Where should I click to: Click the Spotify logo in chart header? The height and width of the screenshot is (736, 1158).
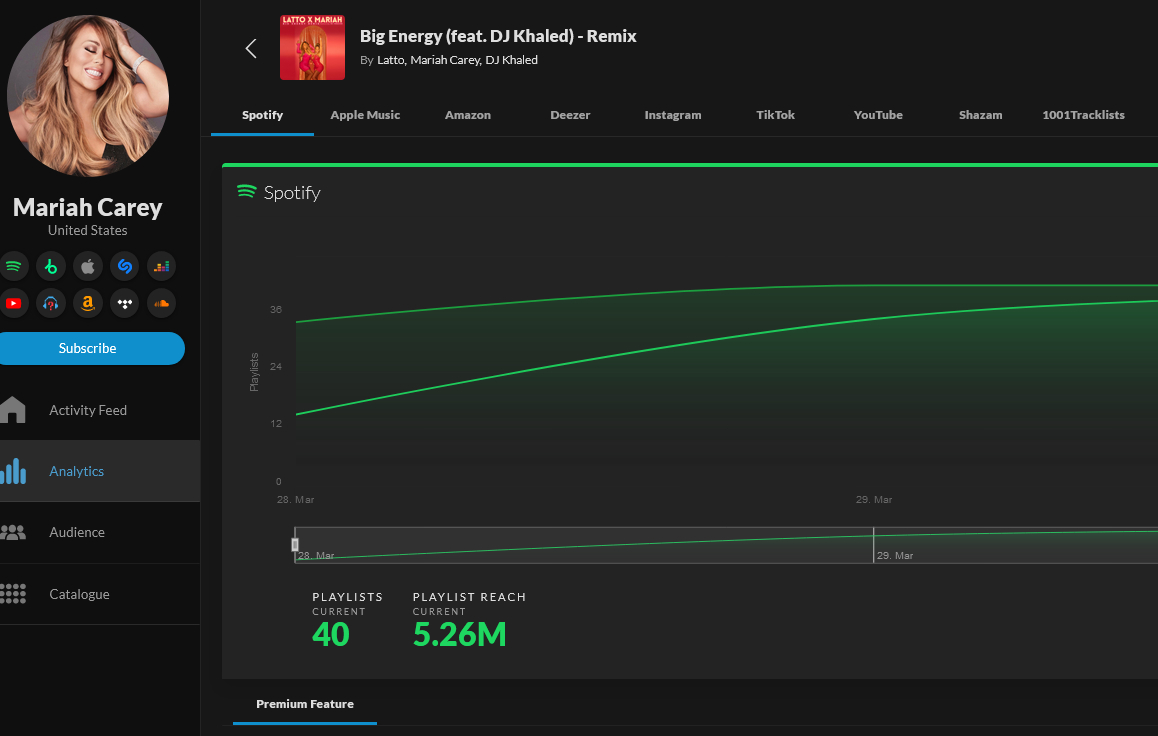click(247, 192)
